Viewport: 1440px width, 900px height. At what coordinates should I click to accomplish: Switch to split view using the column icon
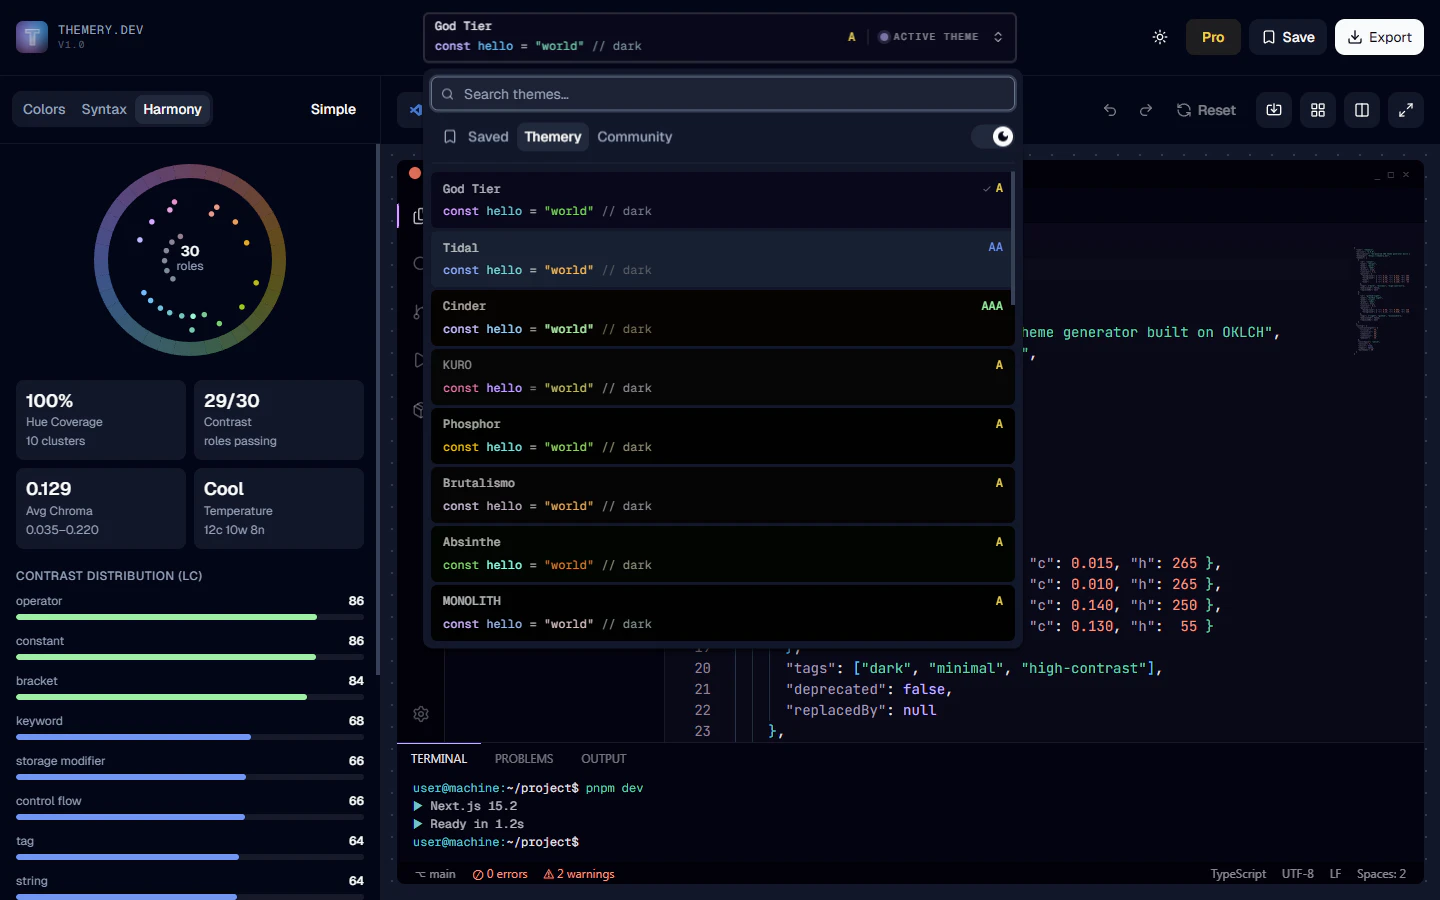tap(1361, 110)
